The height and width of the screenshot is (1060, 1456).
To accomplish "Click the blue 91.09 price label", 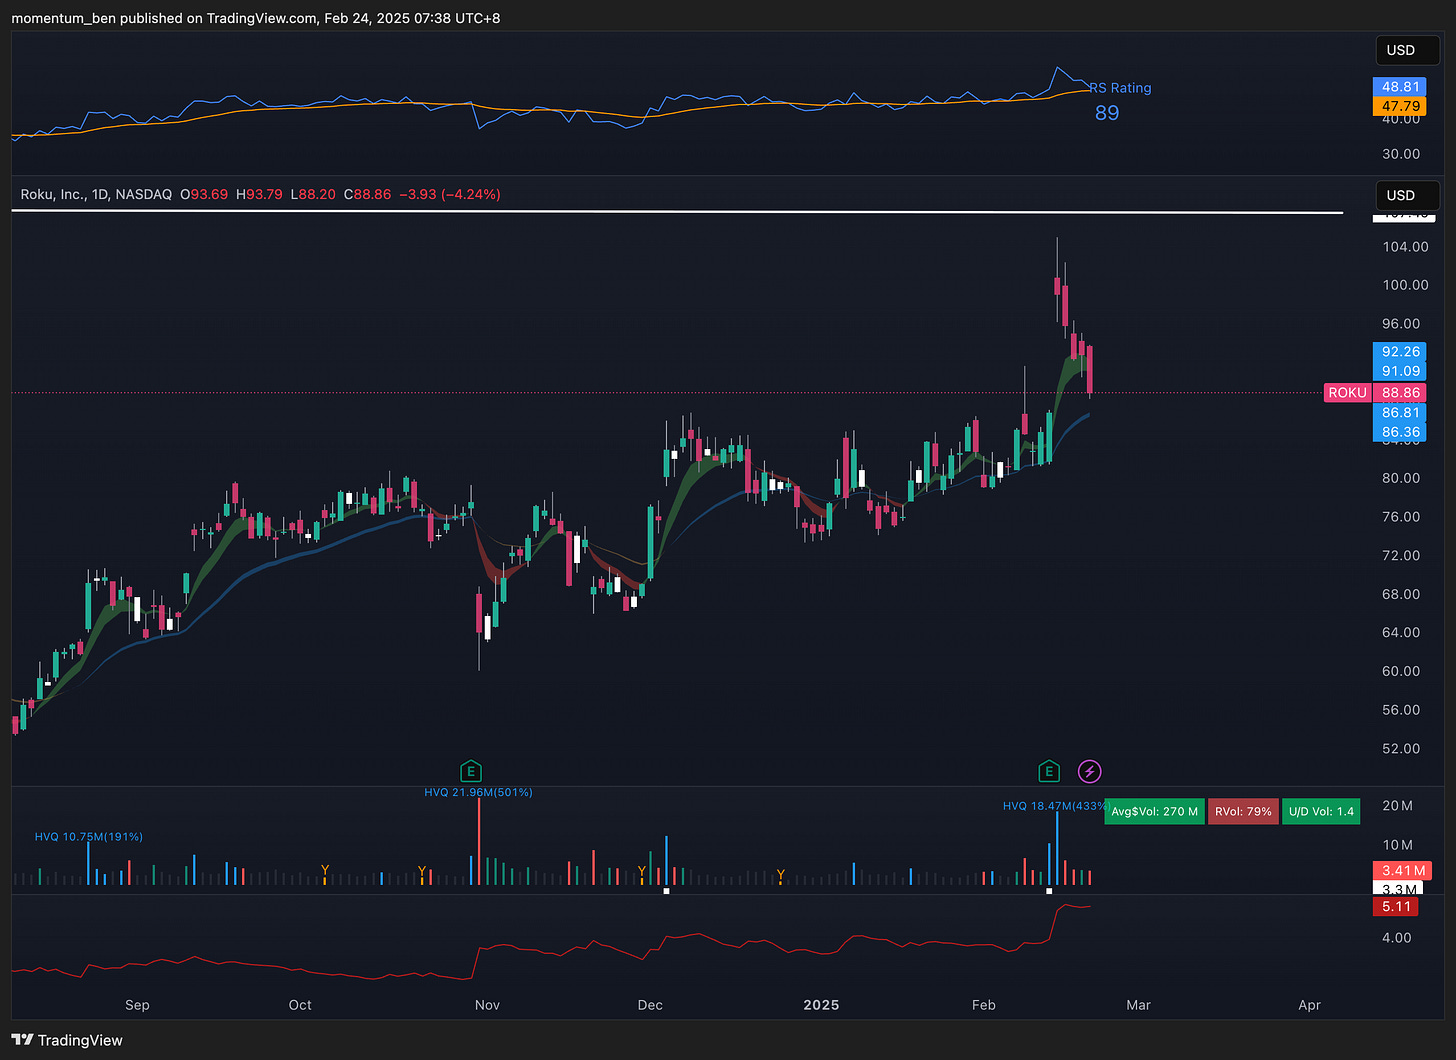I will (1401, 371).
